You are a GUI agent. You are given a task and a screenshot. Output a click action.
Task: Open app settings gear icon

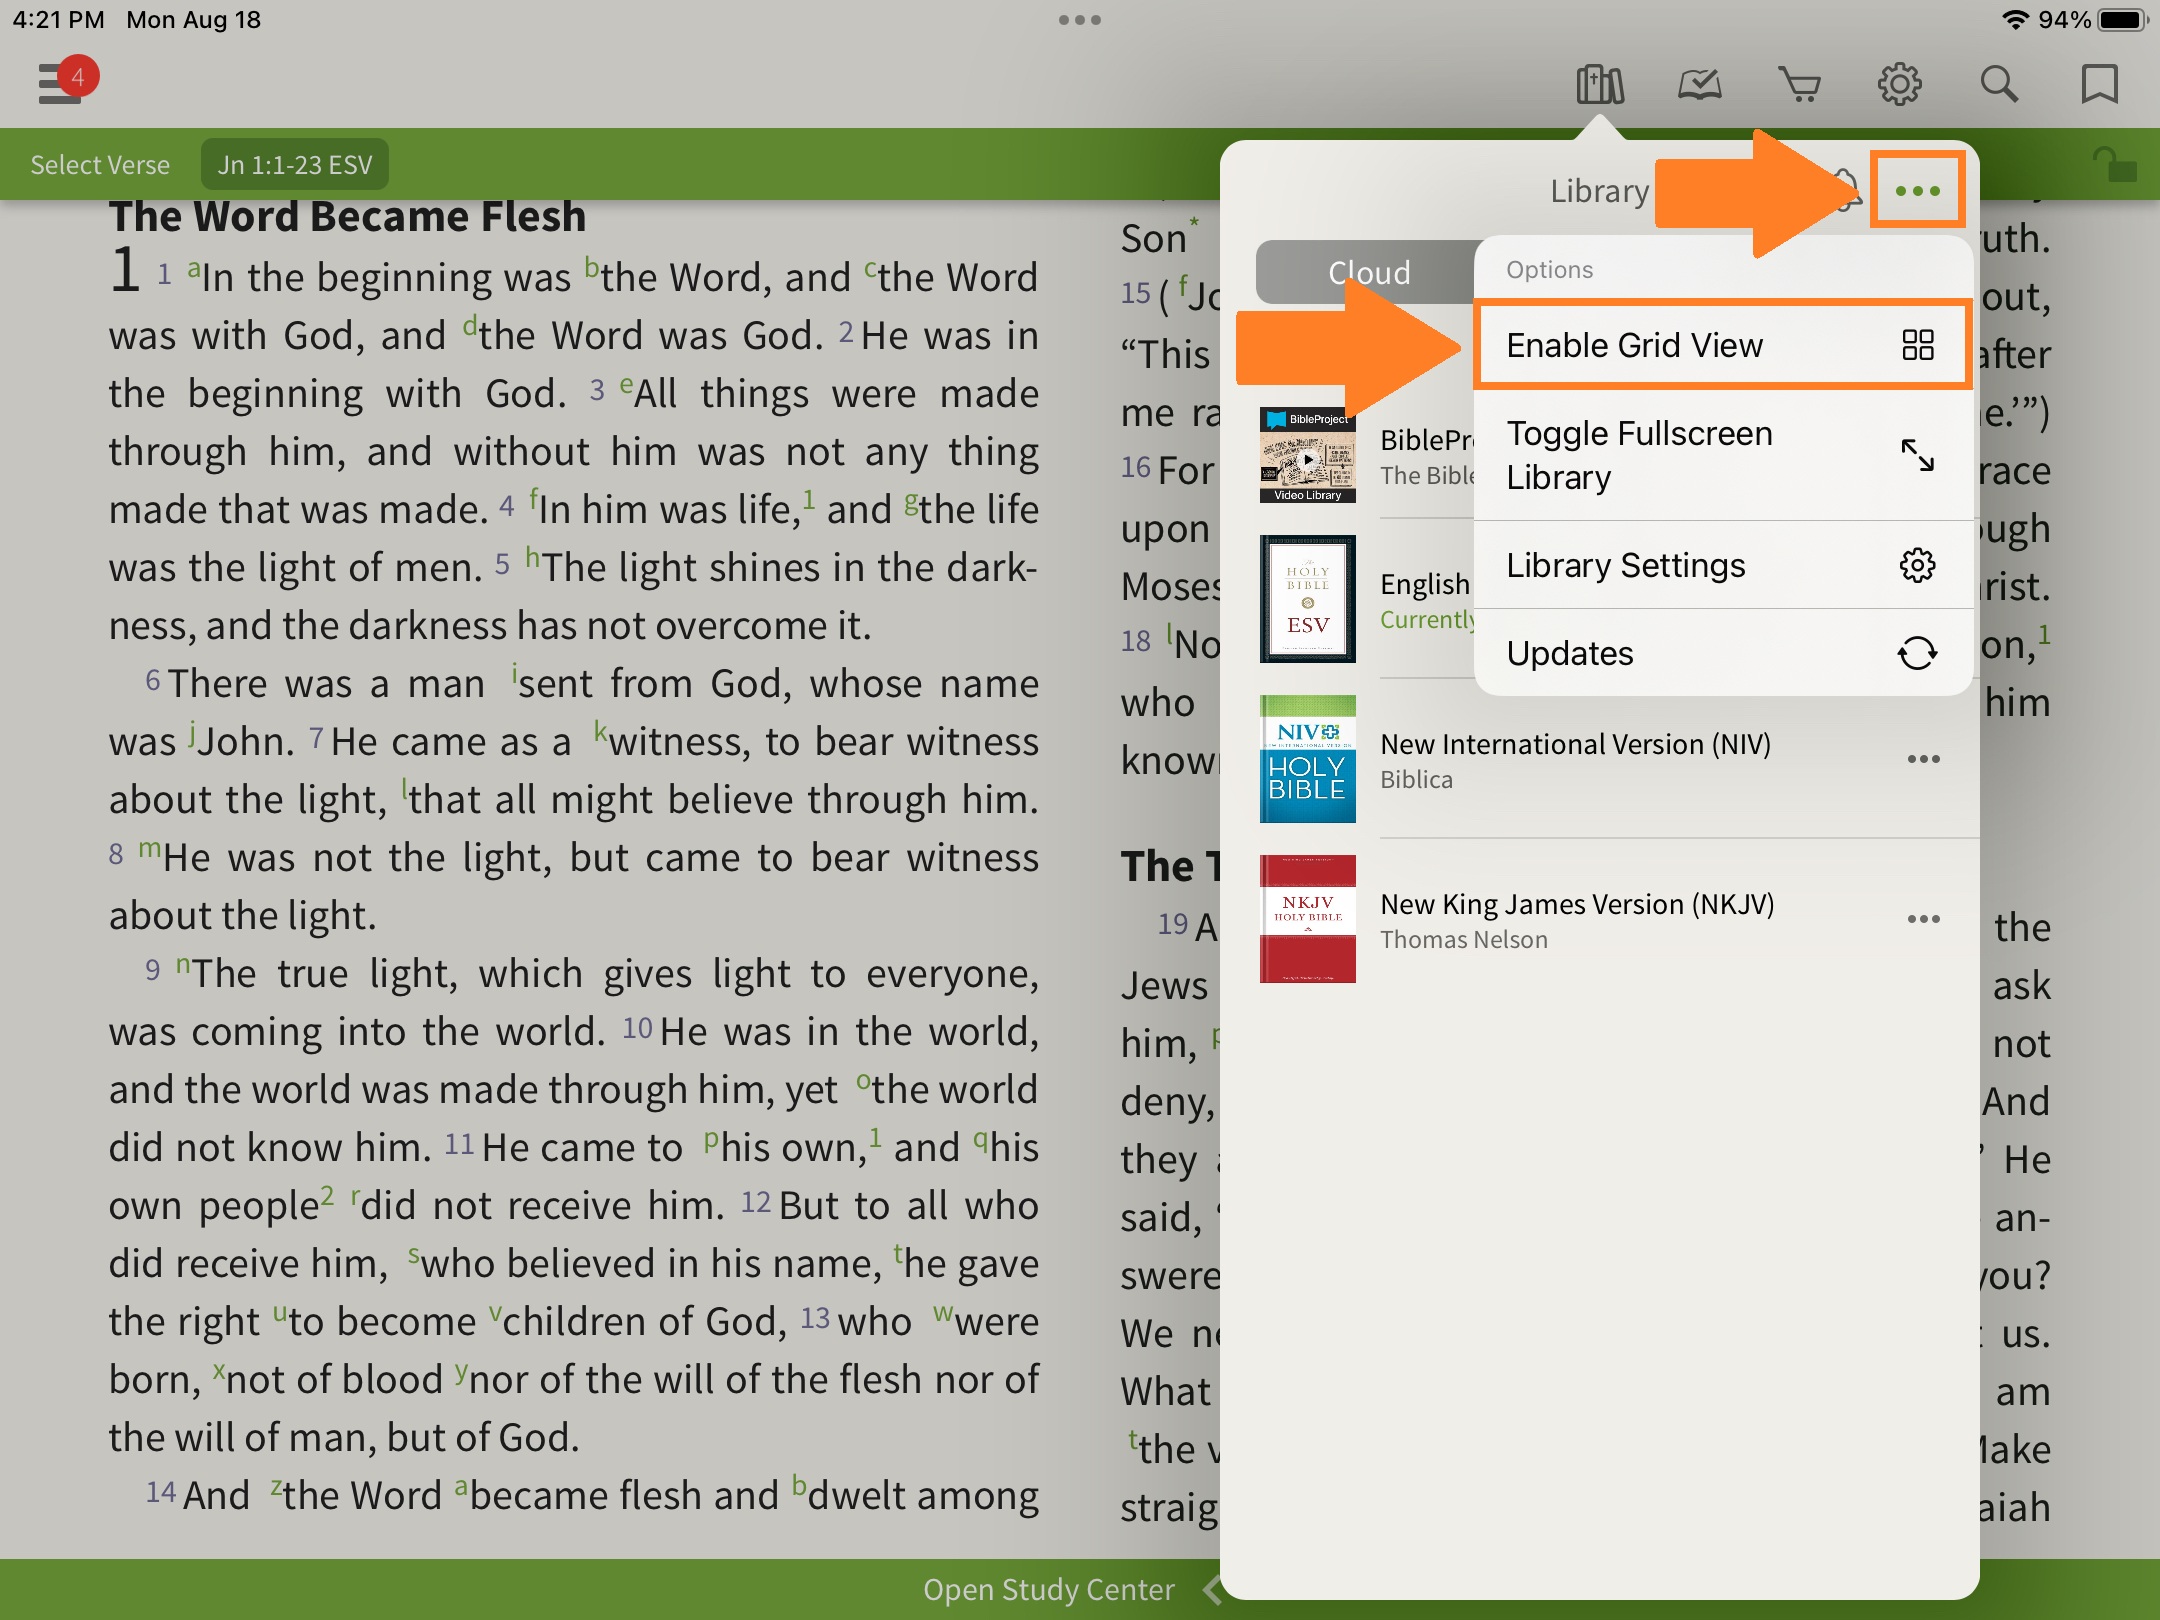coord(1899,85)
